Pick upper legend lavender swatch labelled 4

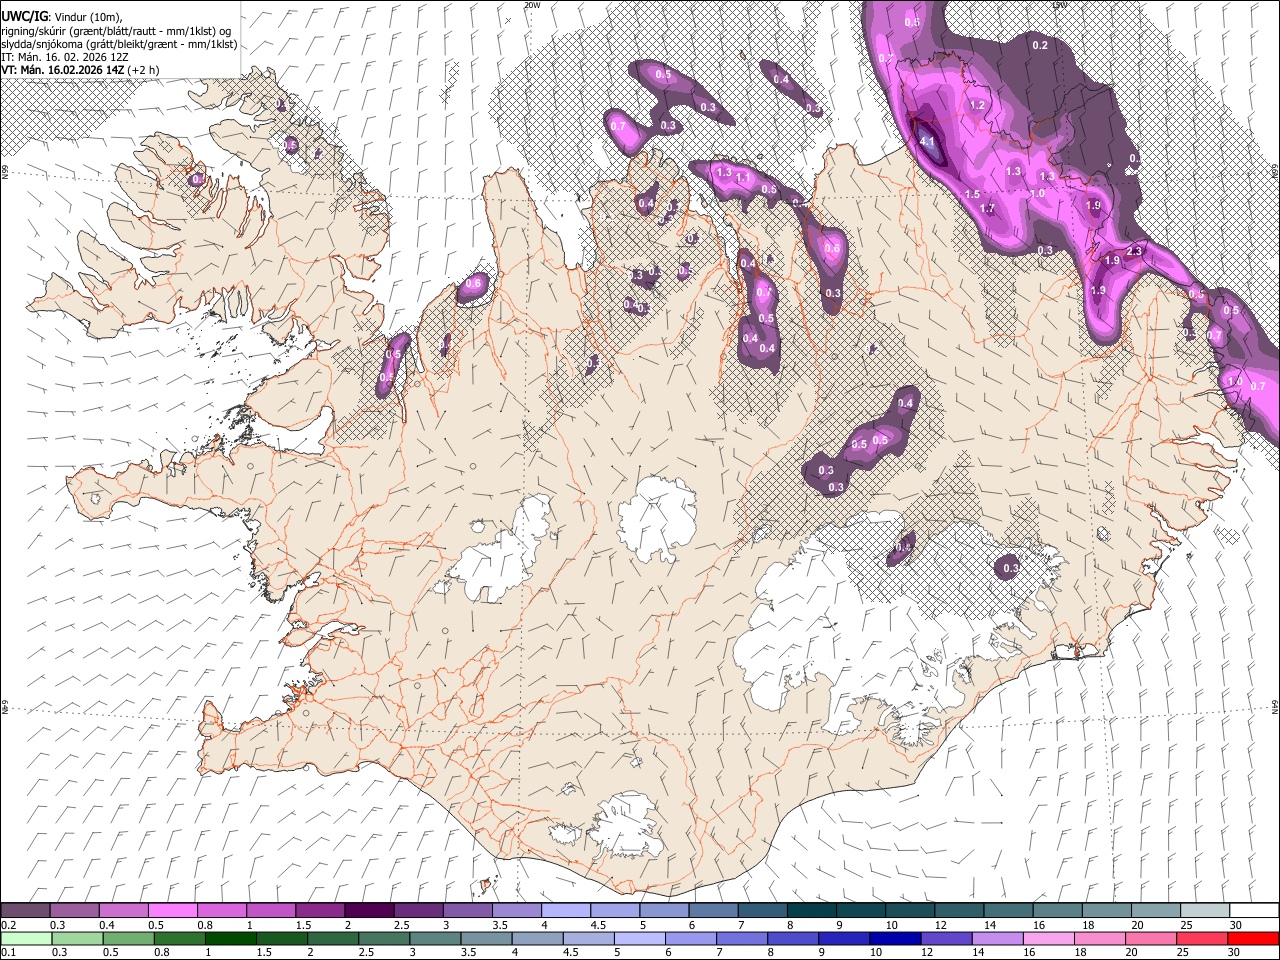pos(566,911)
